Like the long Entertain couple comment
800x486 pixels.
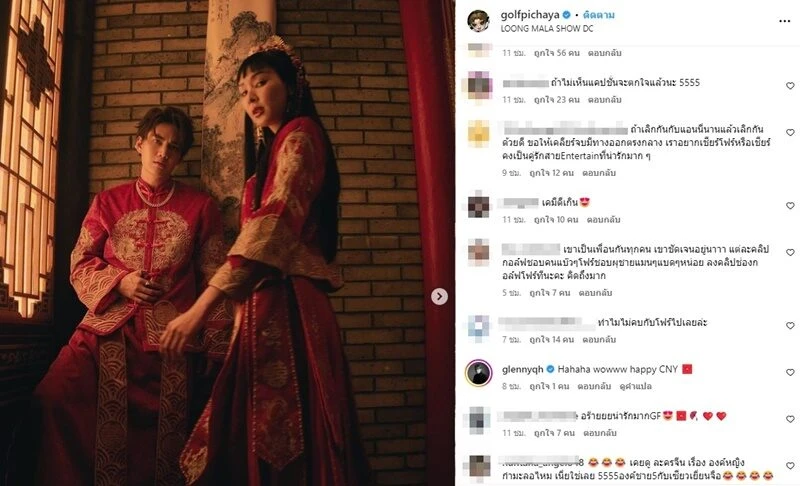point(790,132)
